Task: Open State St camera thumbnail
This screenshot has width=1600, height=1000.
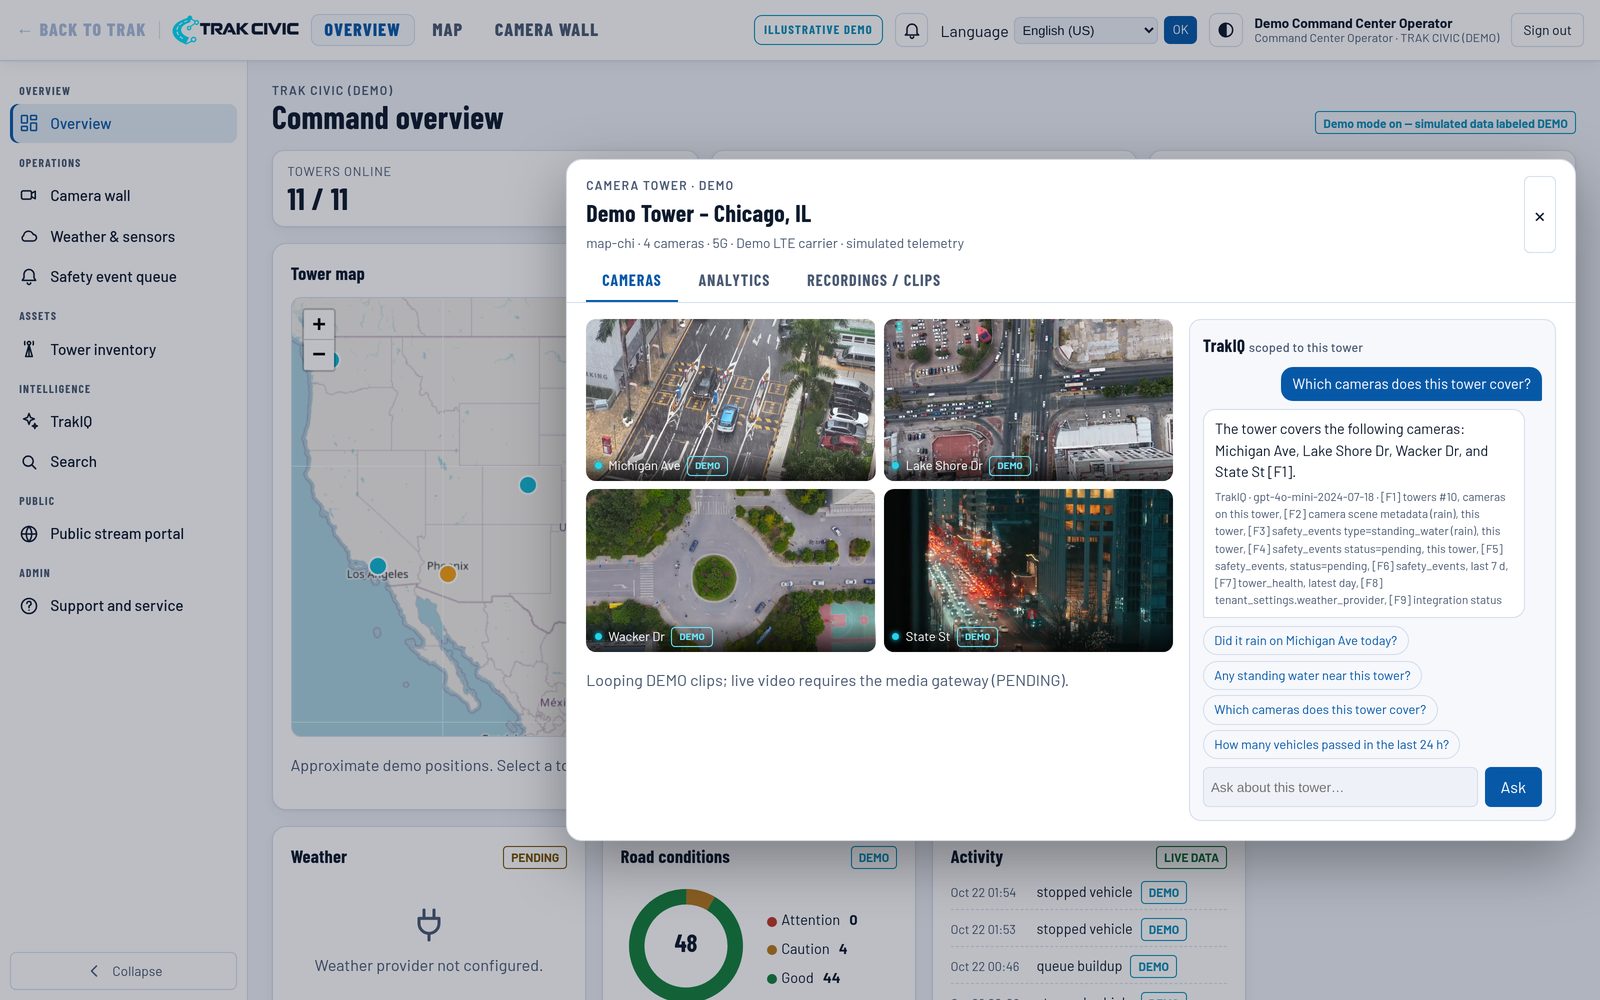Action: pyautogui.click(x=1028, y=570)
